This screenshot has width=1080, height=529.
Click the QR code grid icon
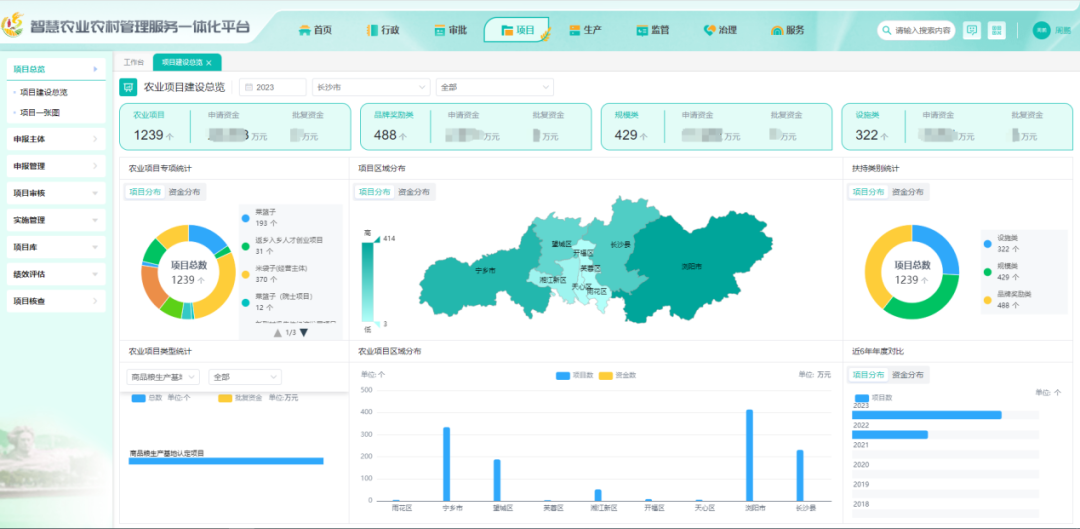pos(996,30)
